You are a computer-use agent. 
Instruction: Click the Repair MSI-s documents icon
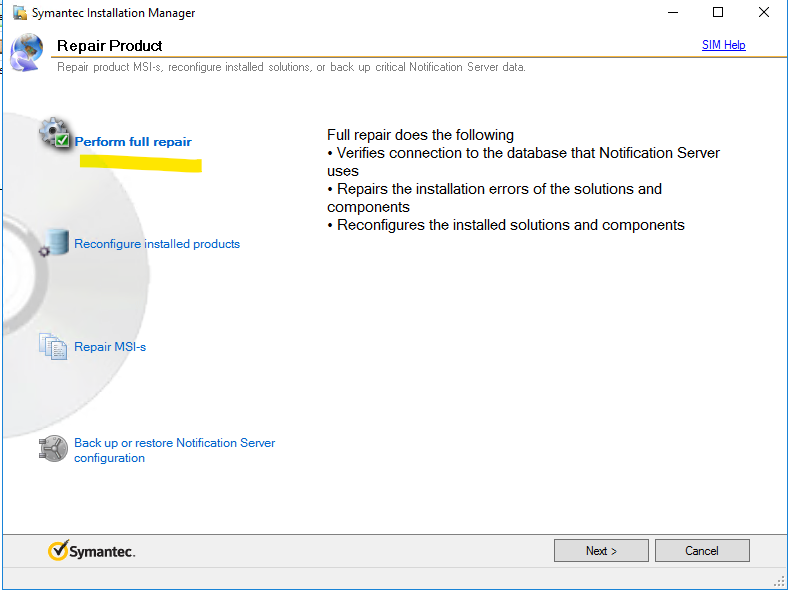tap(53, 346)
